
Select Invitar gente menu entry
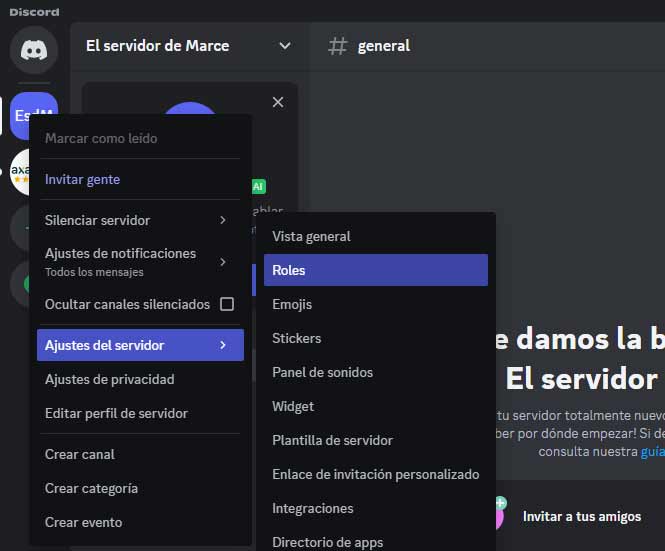[x=140, y=179]
